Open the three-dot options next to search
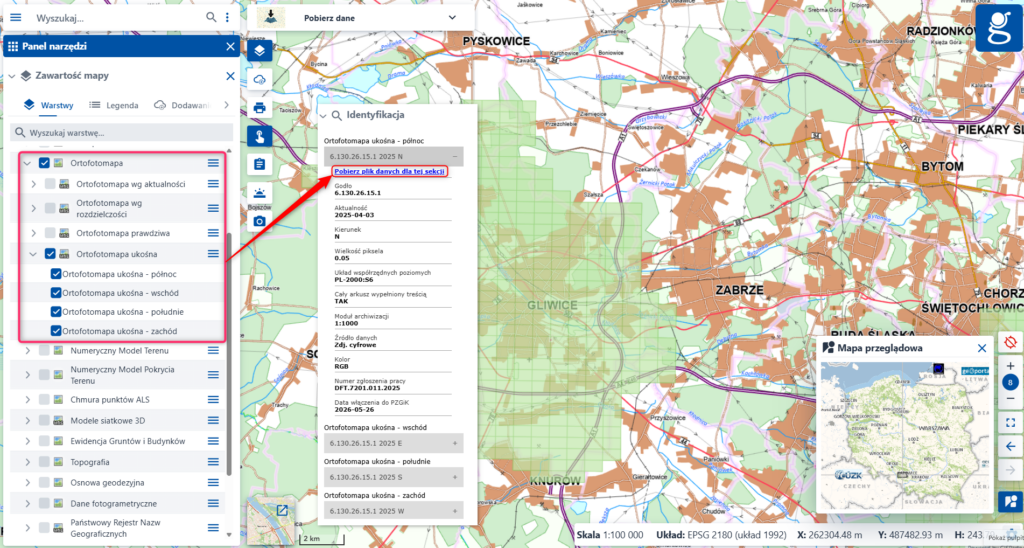Image resolution: width=1024 pixels, height=548 pixels. [x=227, y=18]
